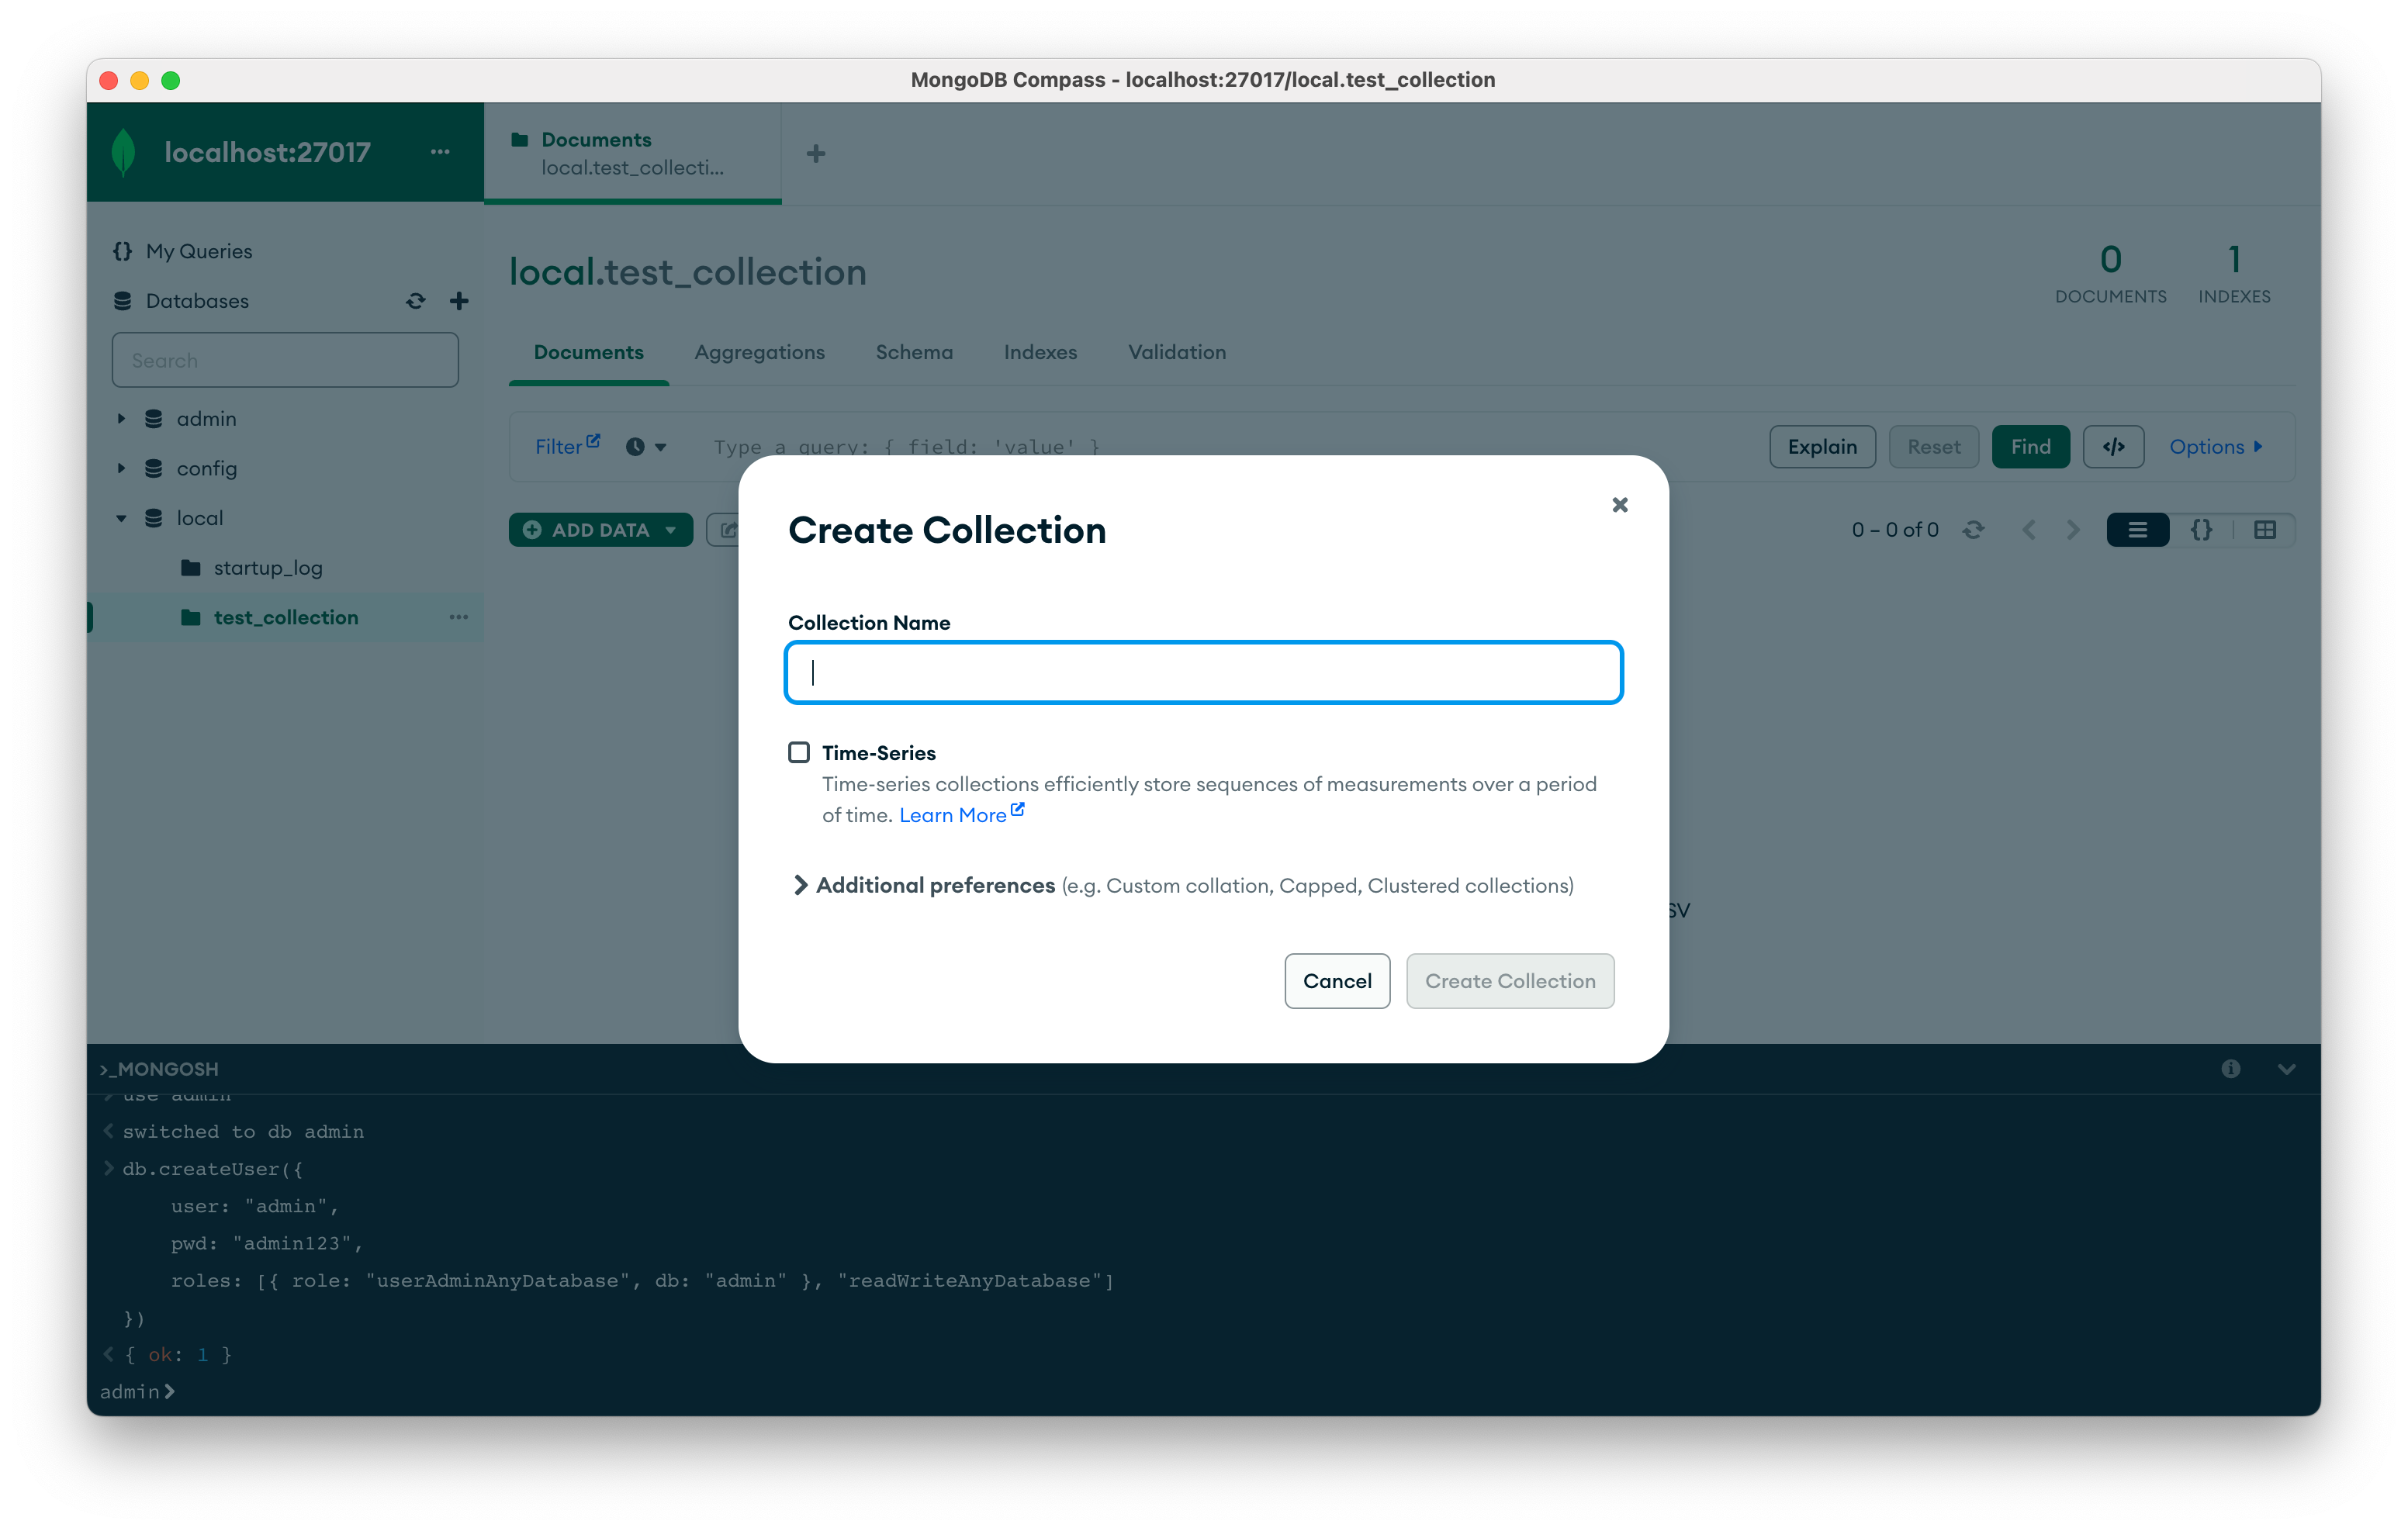This screenshot has height=1531, width=2408.
Task: Open a new tab with plus icon
Action: pos(816,154)
